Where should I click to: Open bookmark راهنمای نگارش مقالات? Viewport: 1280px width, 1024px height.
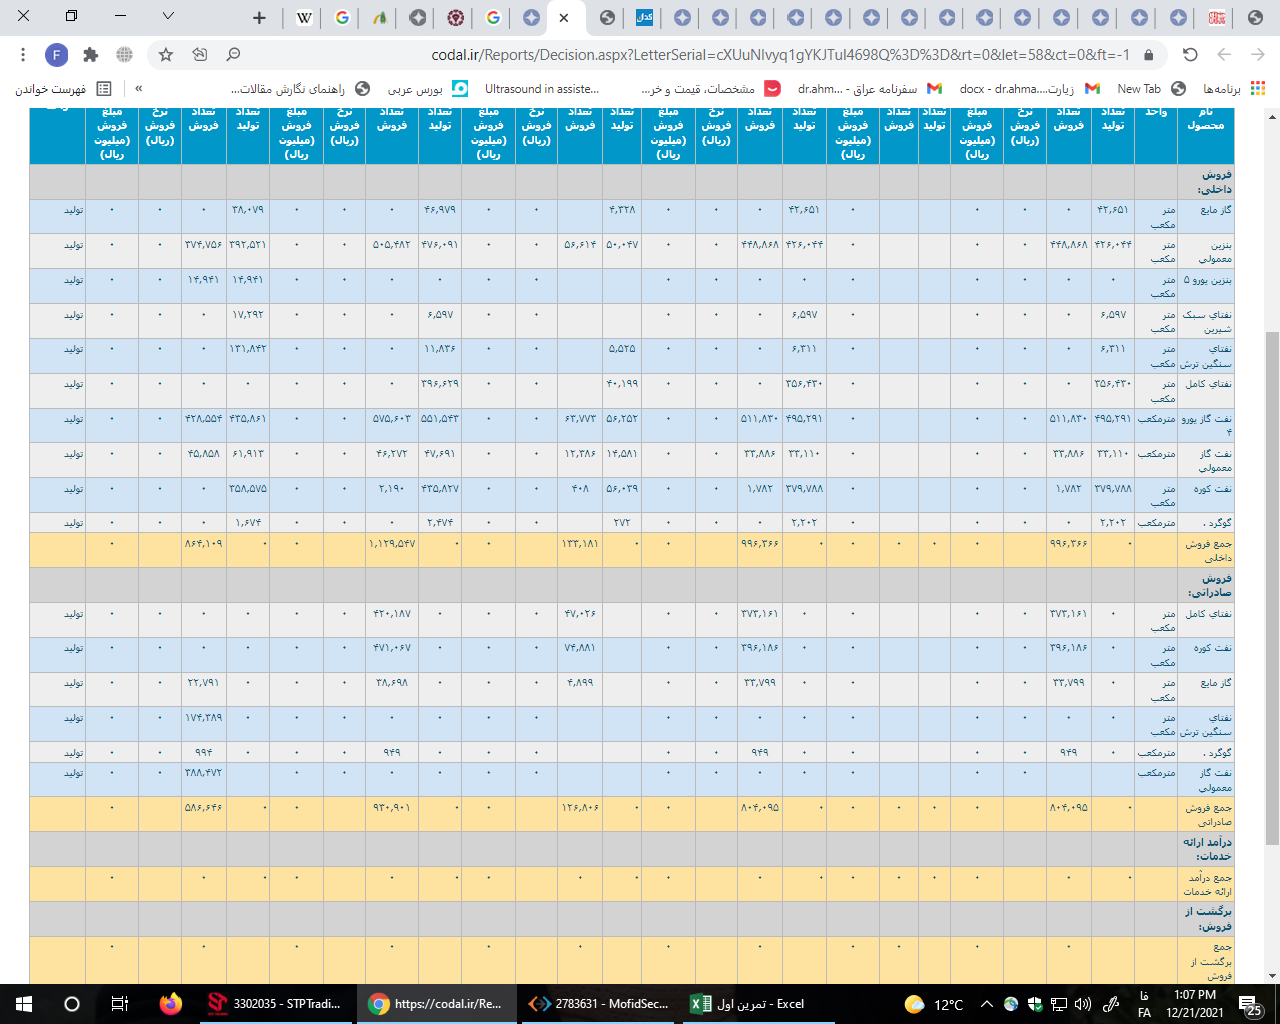tap(299, 89)
